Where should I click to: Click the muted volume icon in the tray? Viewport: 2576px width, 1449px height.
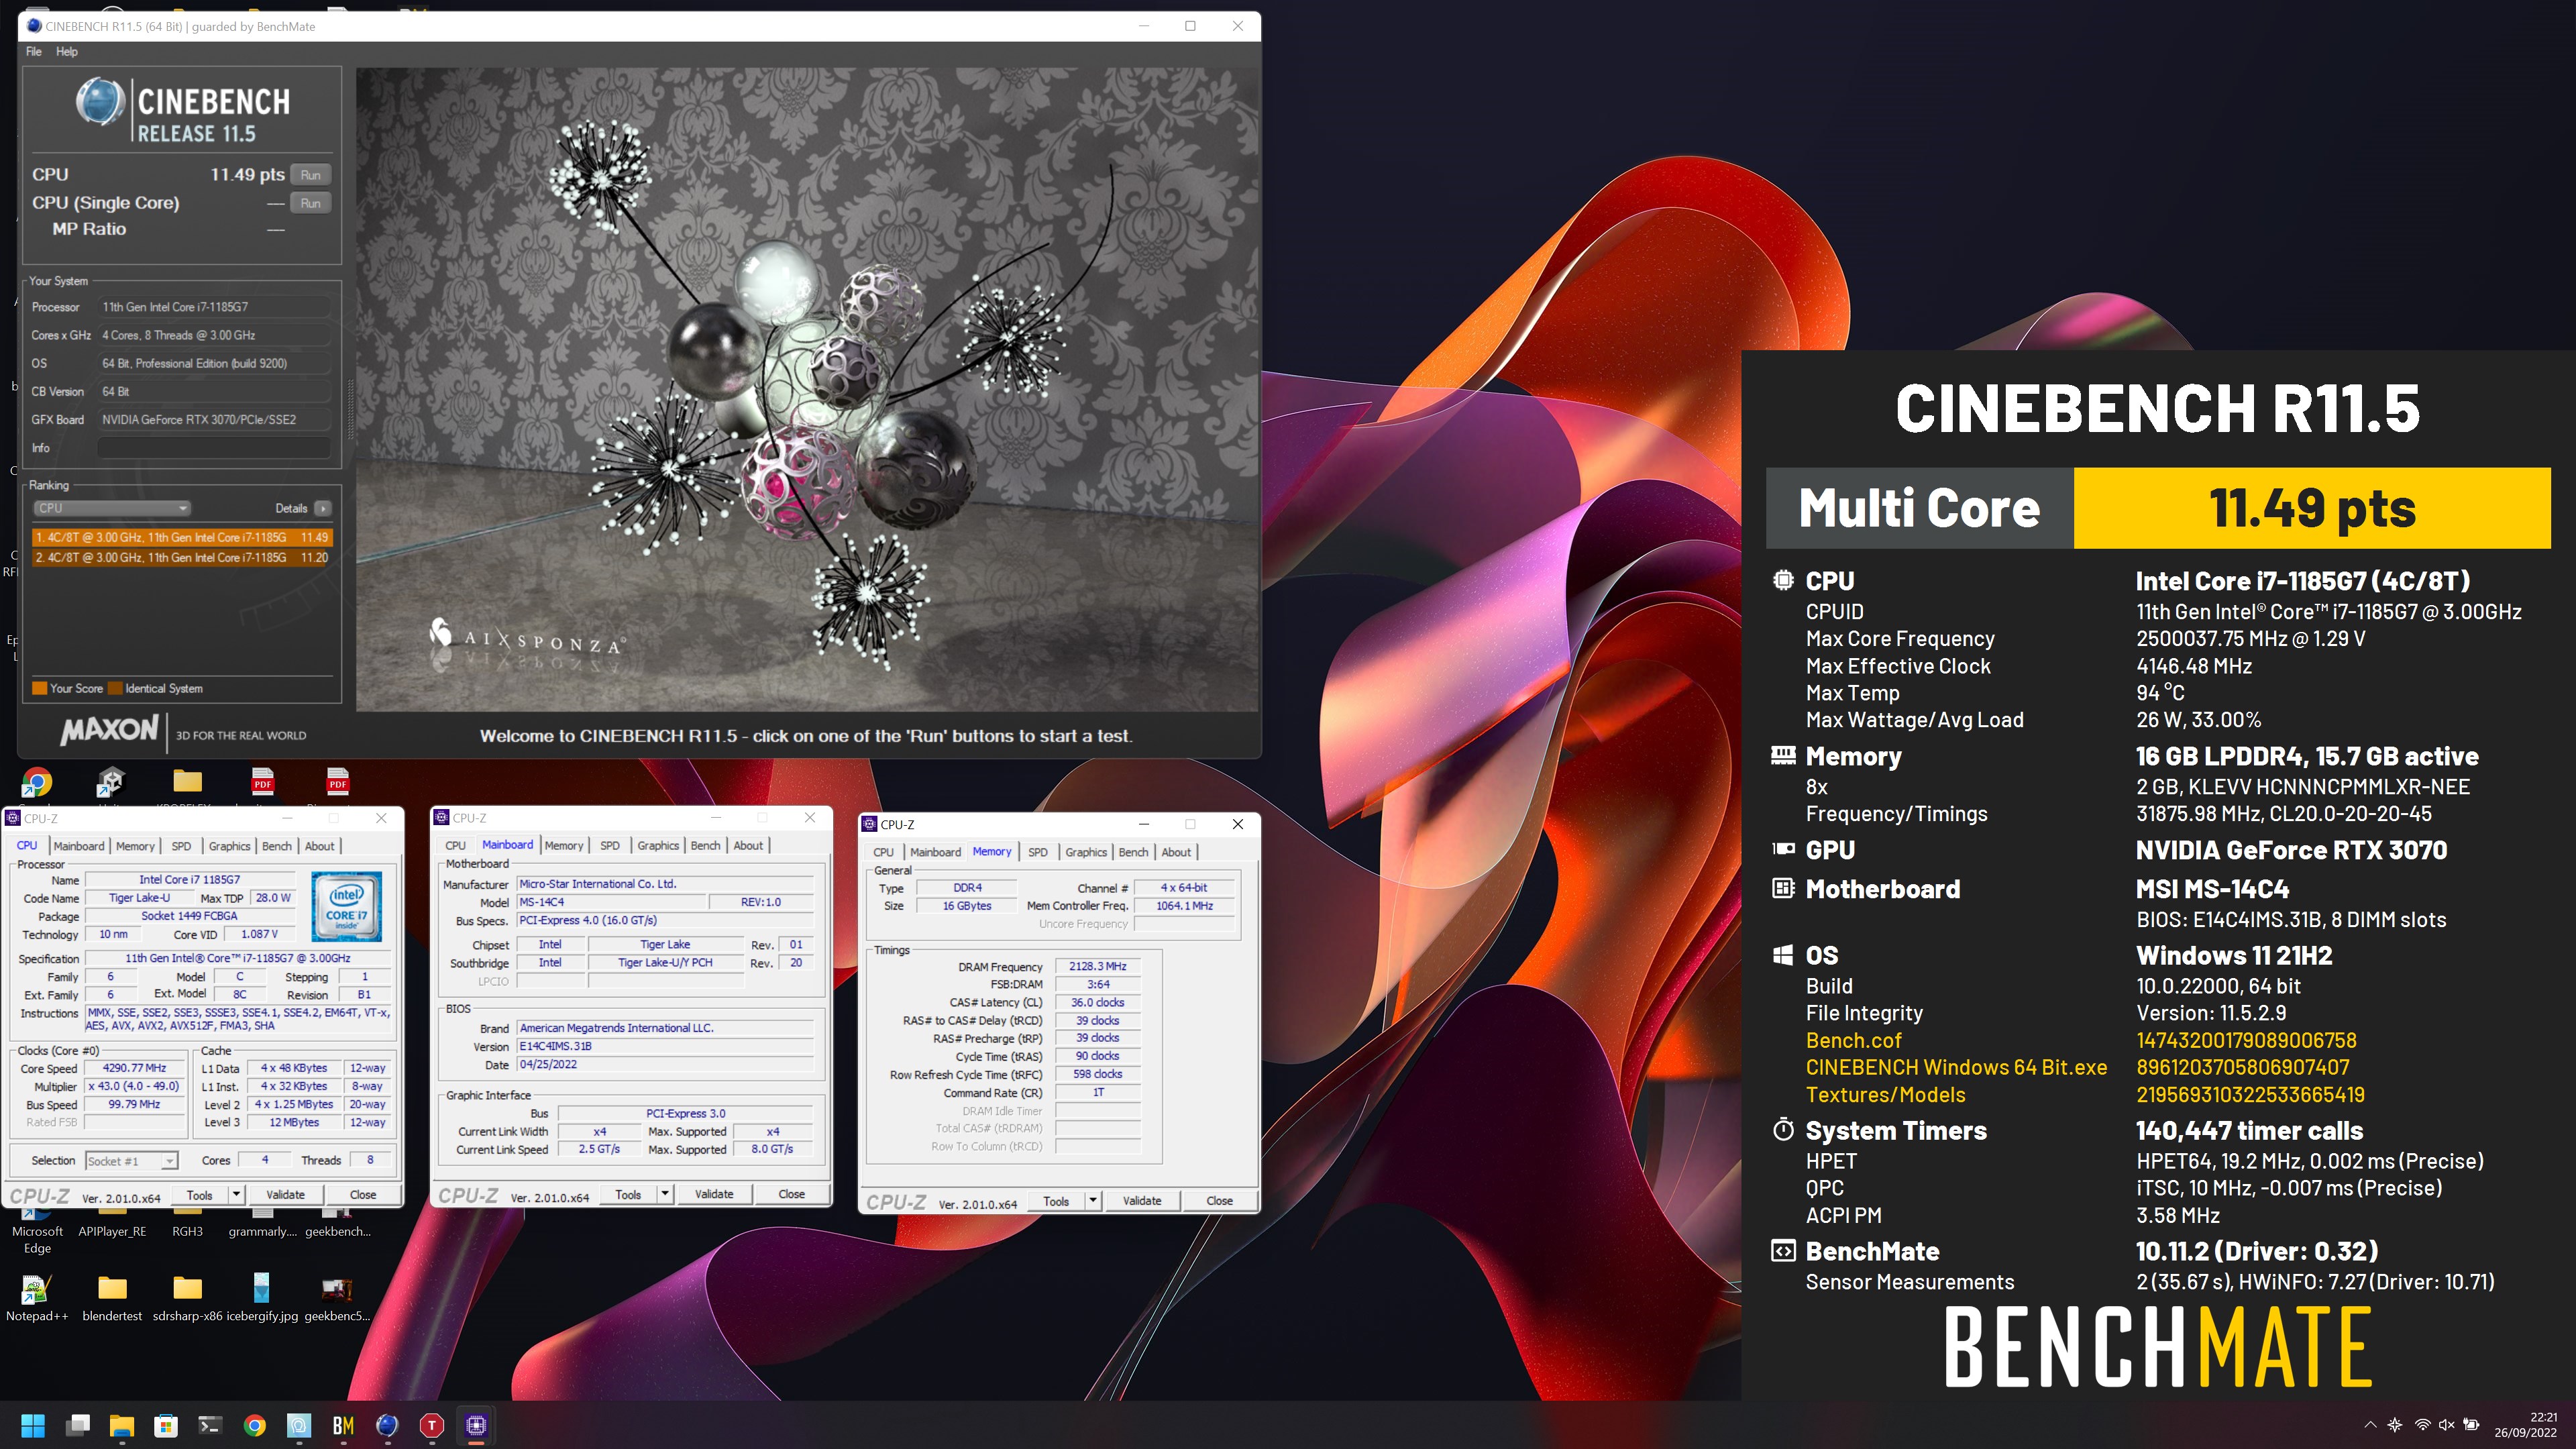(x=2446, y=1425)
